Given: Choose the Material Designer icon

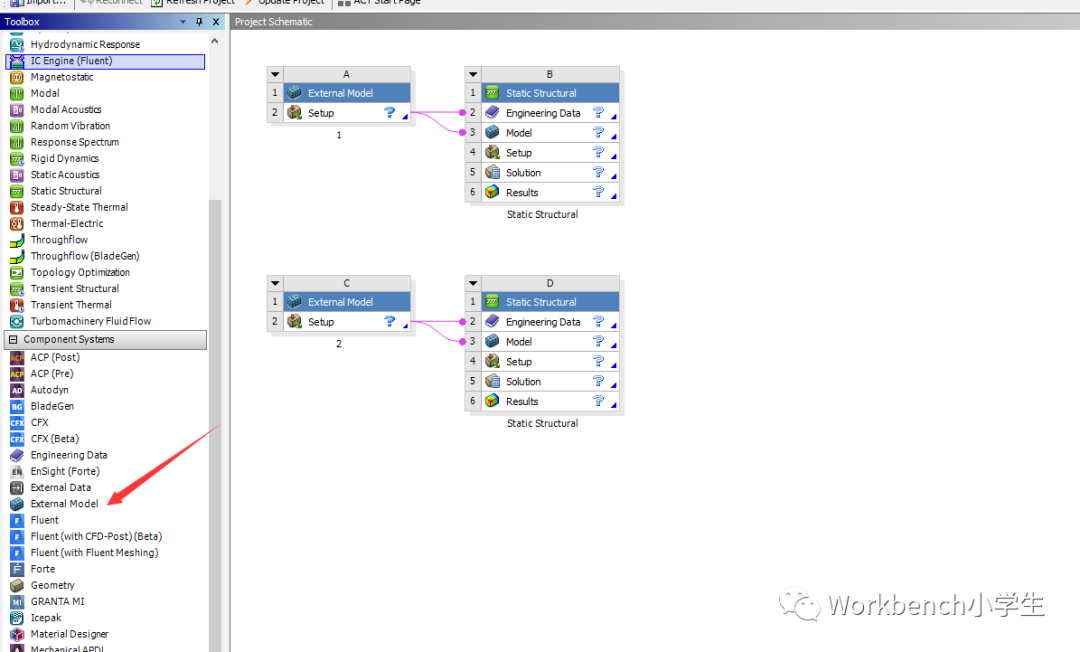Looking at the screenshot, I should coord(17,634).
